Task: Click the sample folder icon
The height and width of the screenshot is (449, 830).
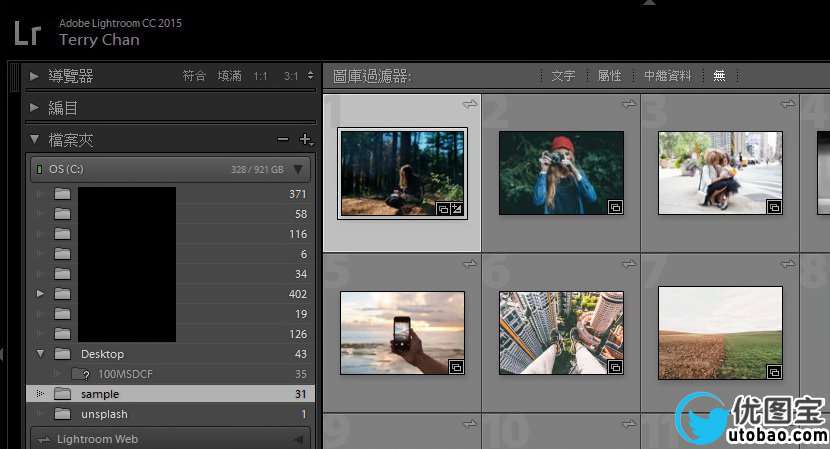Action: (62, 394)
